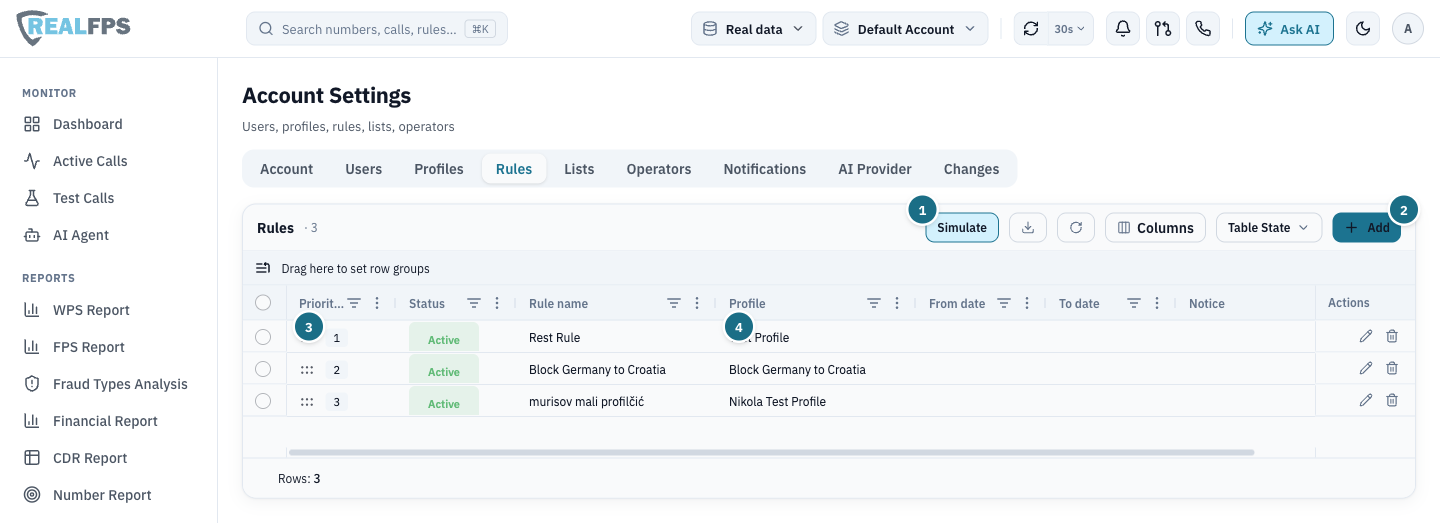Open filter for Priority column
Viewport: 1440px width, 523px height.
[x=354, y=303]
